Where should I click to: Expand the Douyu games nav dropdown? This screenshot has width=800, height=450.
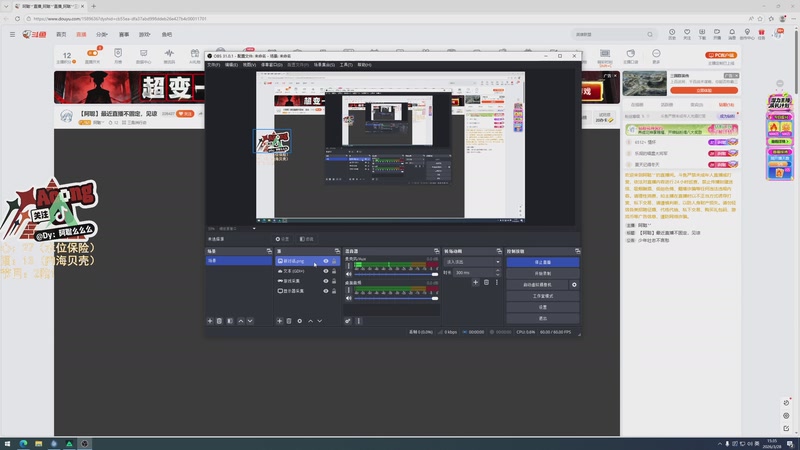(x=144, y=34)
